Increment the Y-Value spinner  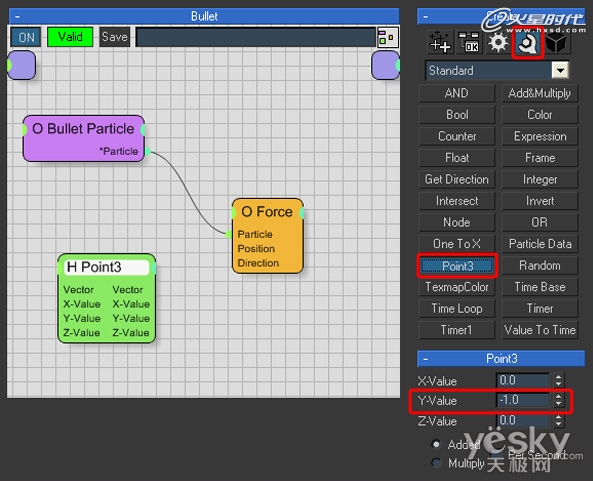coord(559,396)
